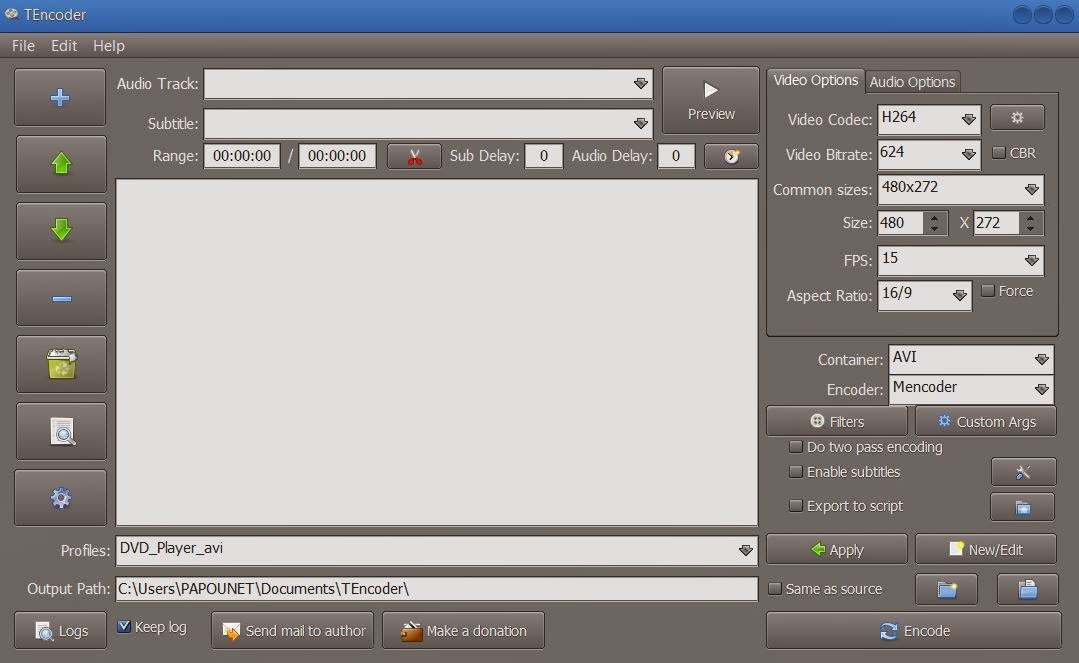Image resolution: width=1079 pixels, height=663 pixels.
Task: Click the Range start time field
Action: [242, 156]
